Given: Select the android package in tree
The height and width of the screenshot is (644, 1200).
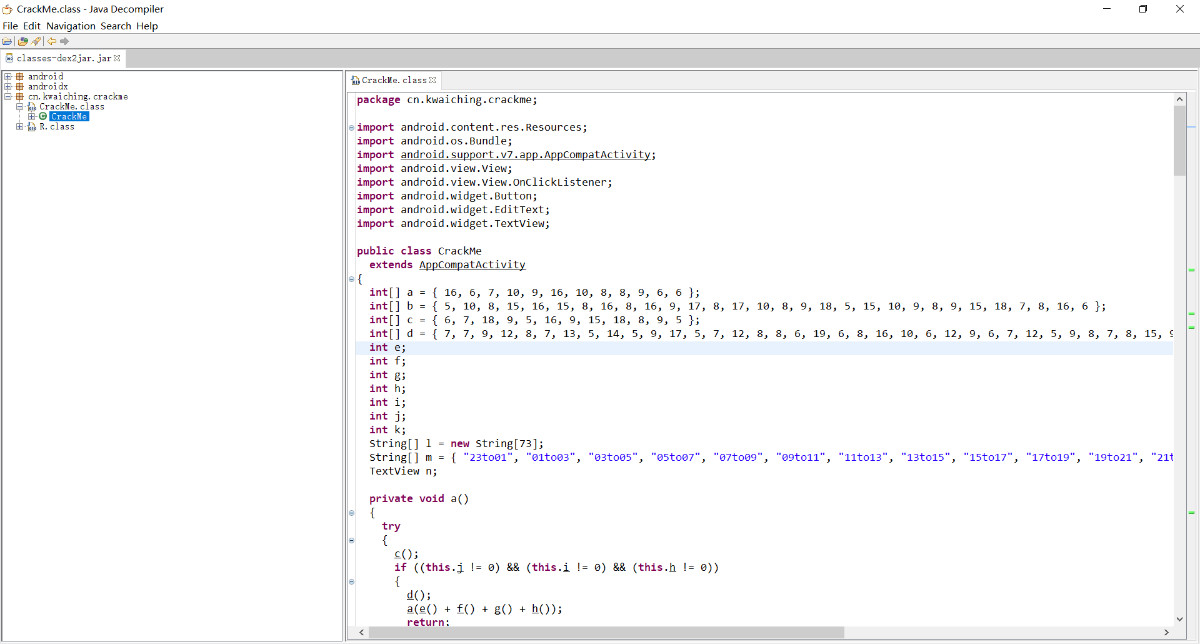Looking at the screenshot, I should click(45, 76).
